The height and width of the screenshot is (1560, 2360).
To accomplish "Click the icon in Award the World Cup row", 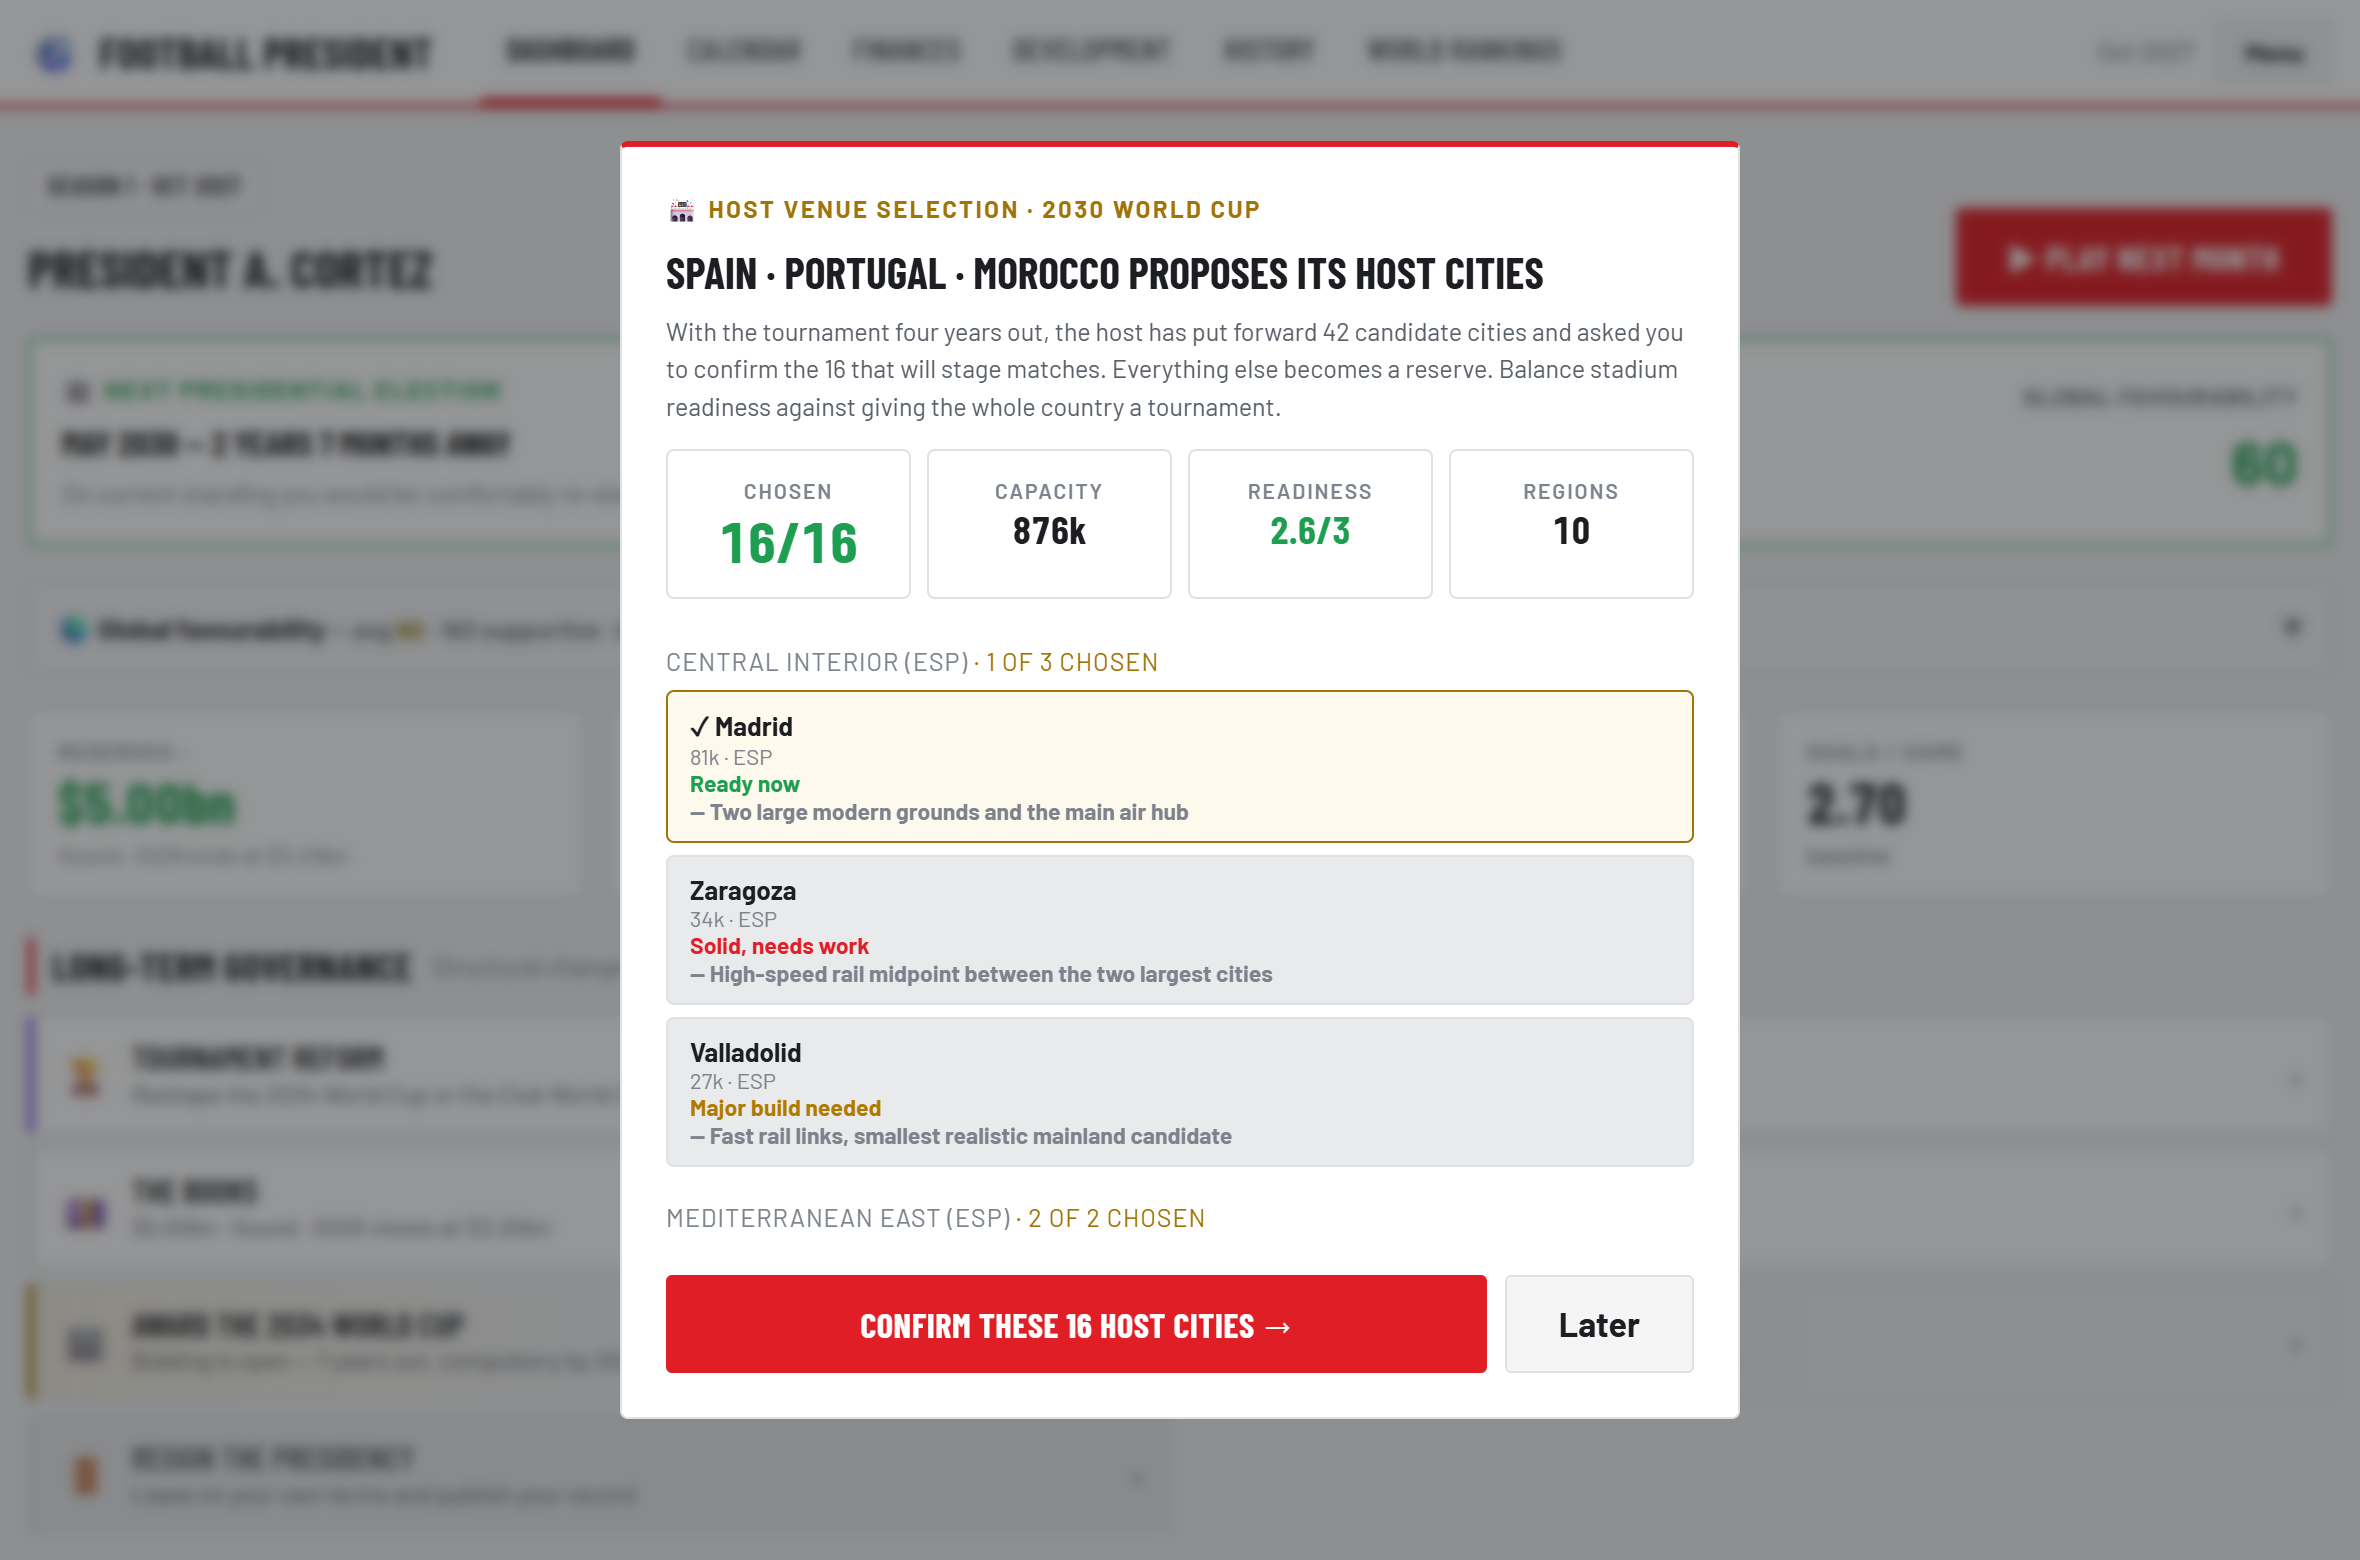I will 85,1344.
